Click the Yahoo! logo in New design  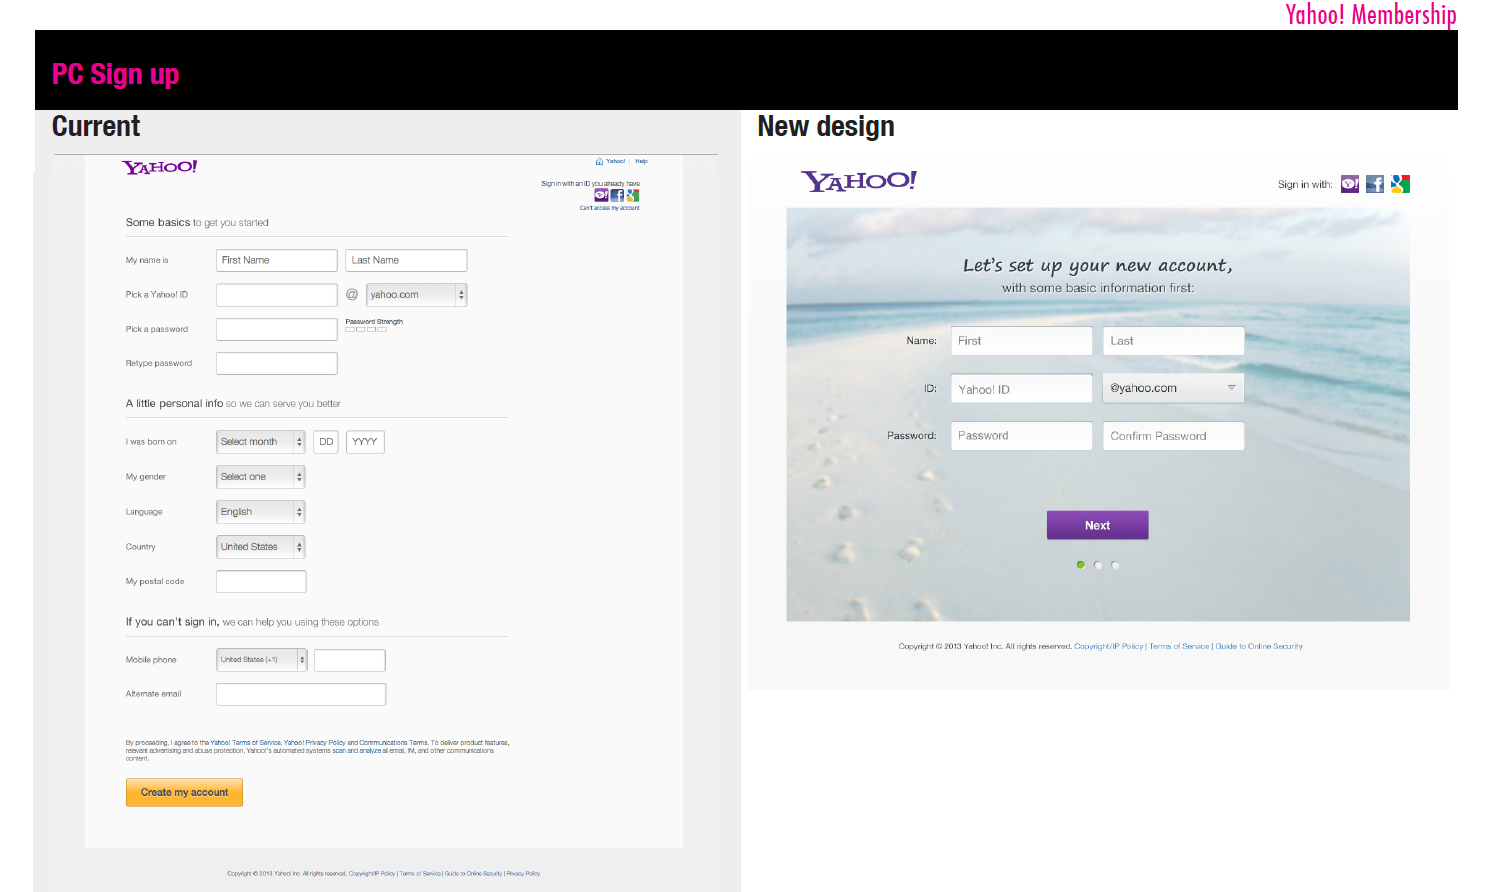coord(859,181)
